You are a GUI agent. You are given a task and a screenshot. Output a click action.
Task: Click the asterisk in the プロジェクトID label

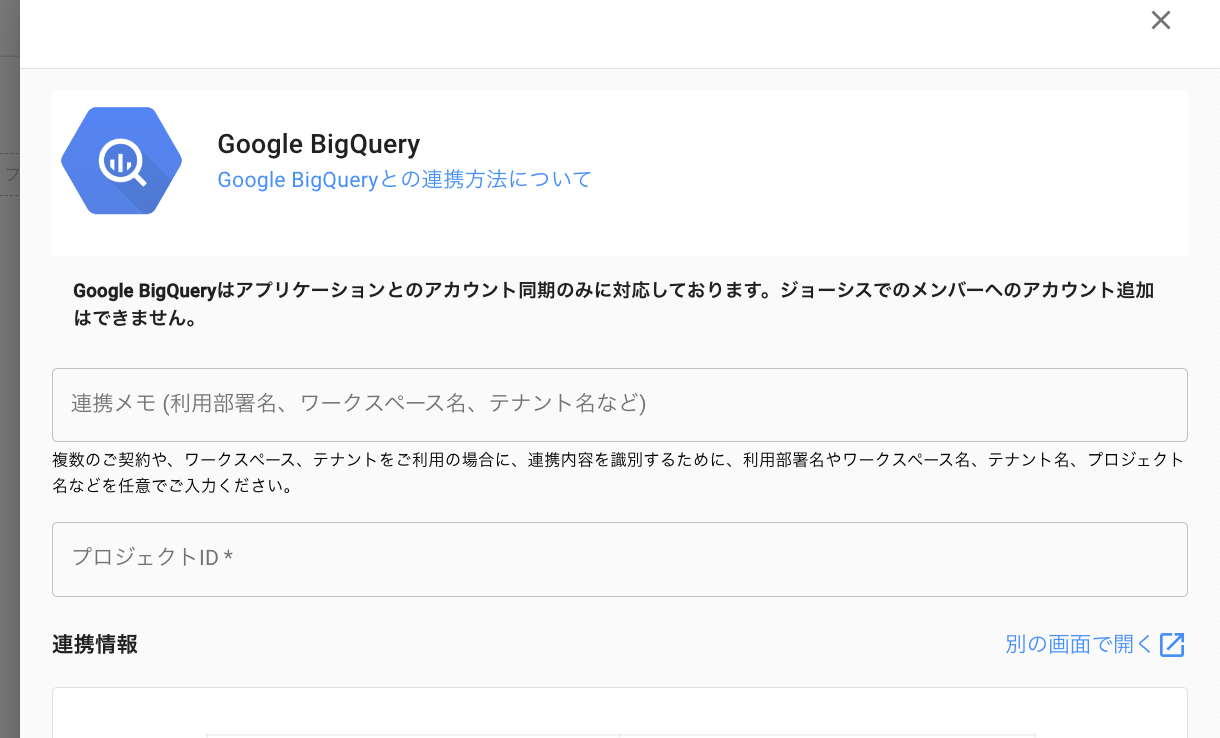229,557
